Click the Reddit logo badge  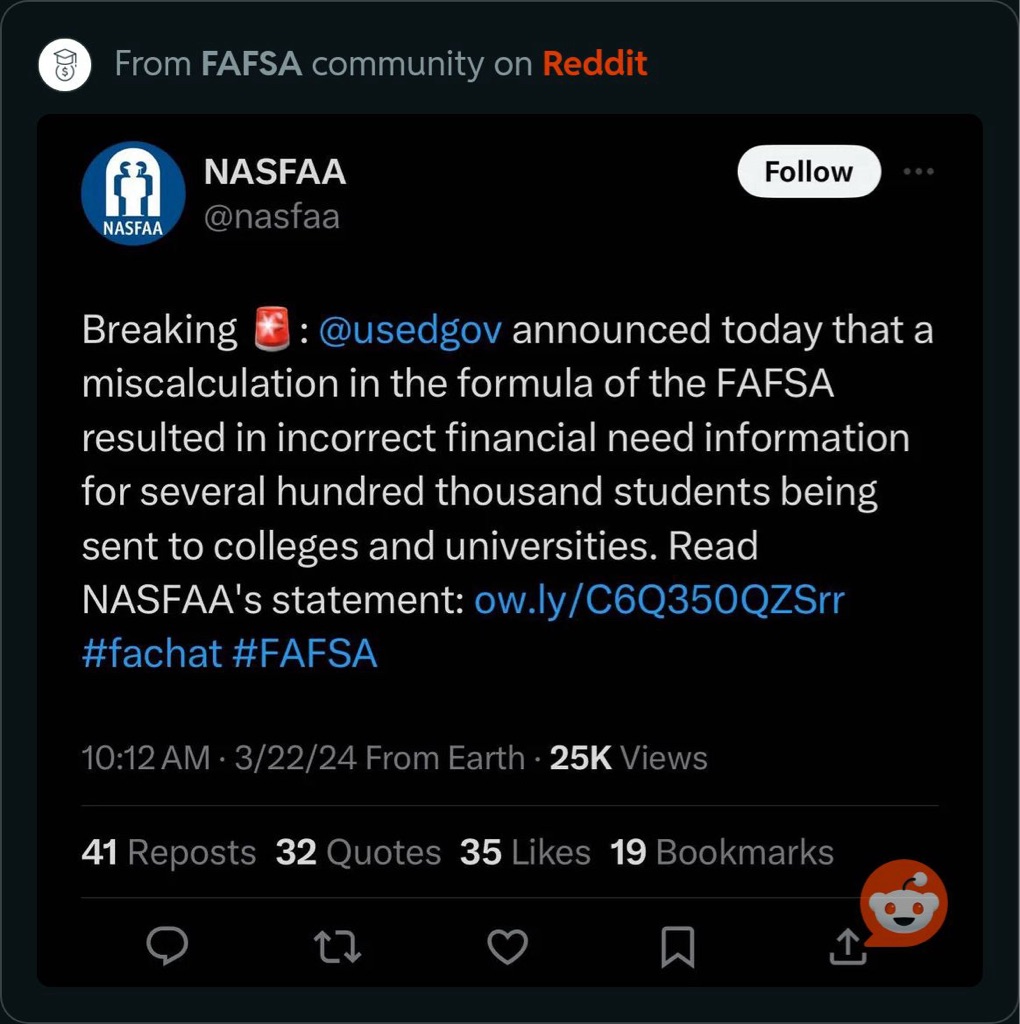[903, 903]
